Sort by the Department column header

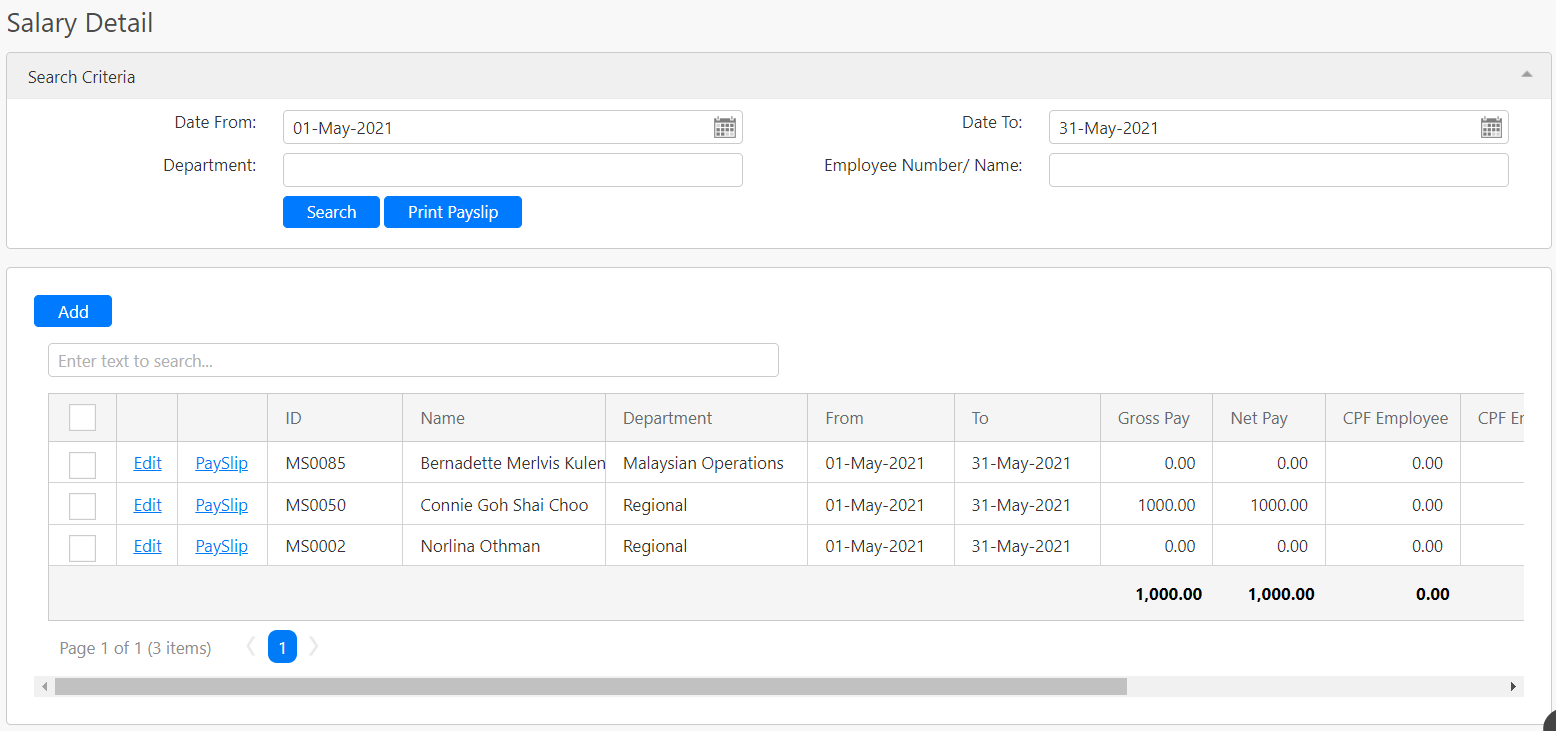[706, 418]
